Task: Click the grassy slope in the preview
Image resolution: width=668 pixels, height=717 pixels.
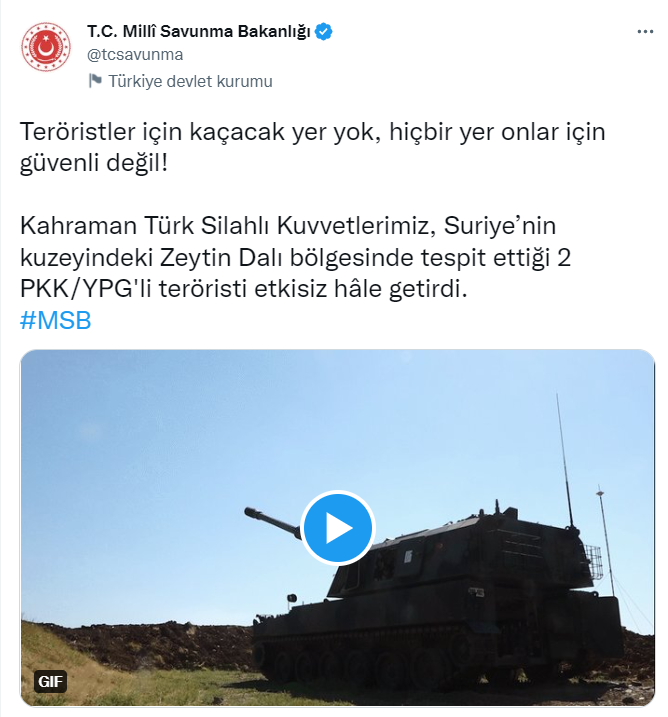Action: point(91,672)
